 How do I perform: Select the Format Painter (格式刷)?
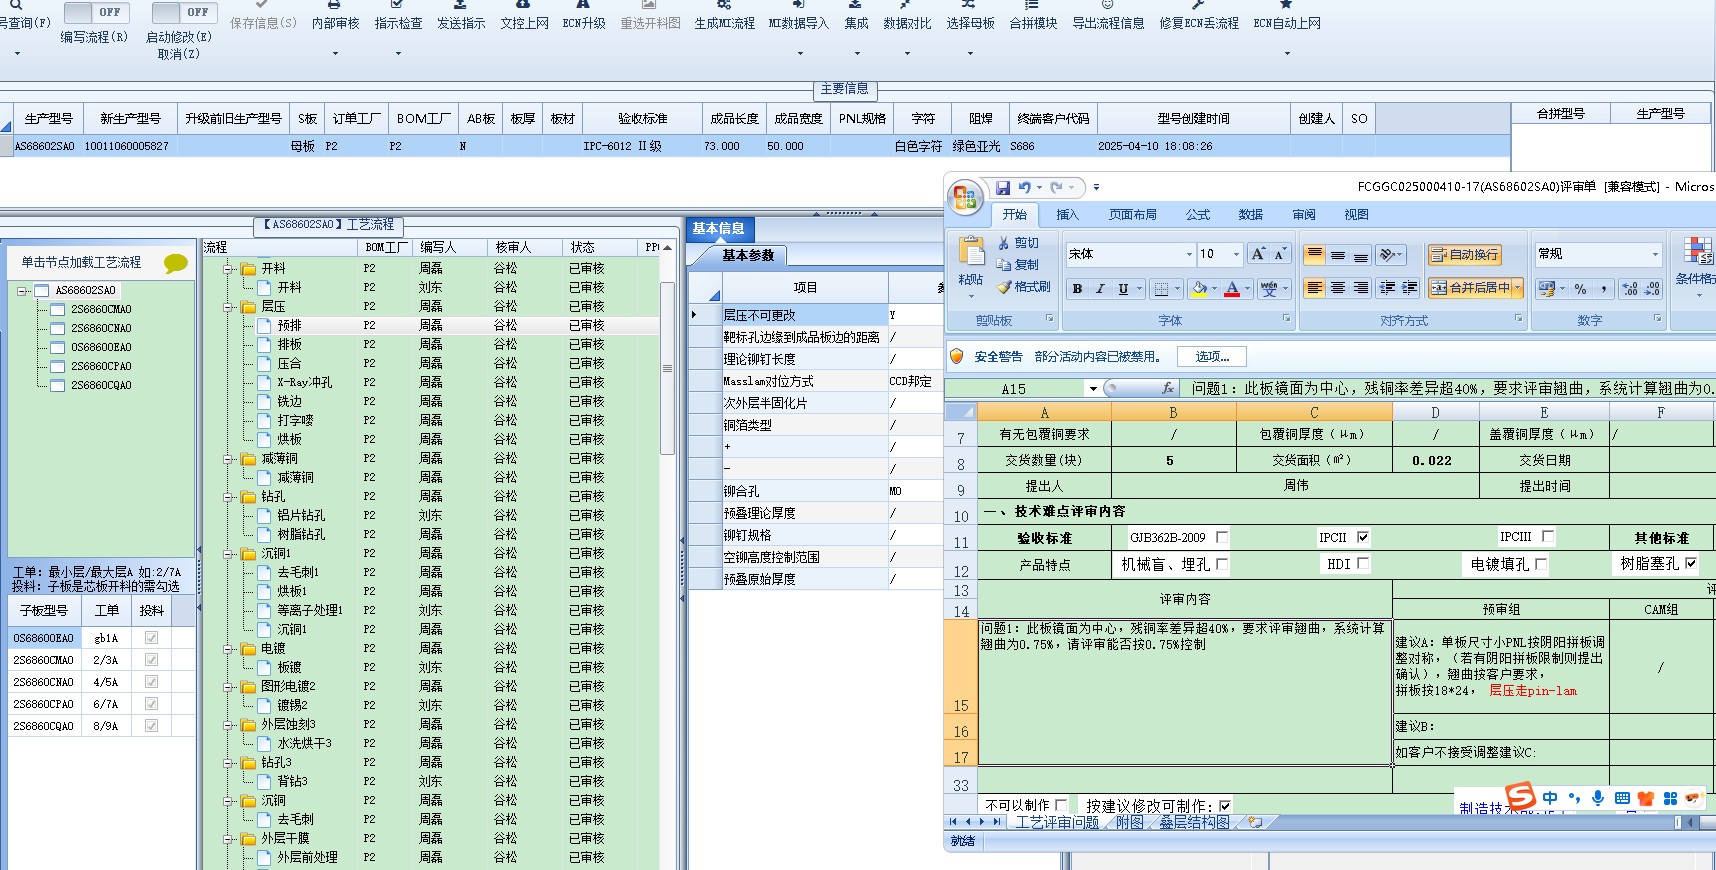(x=1024, y=287)
